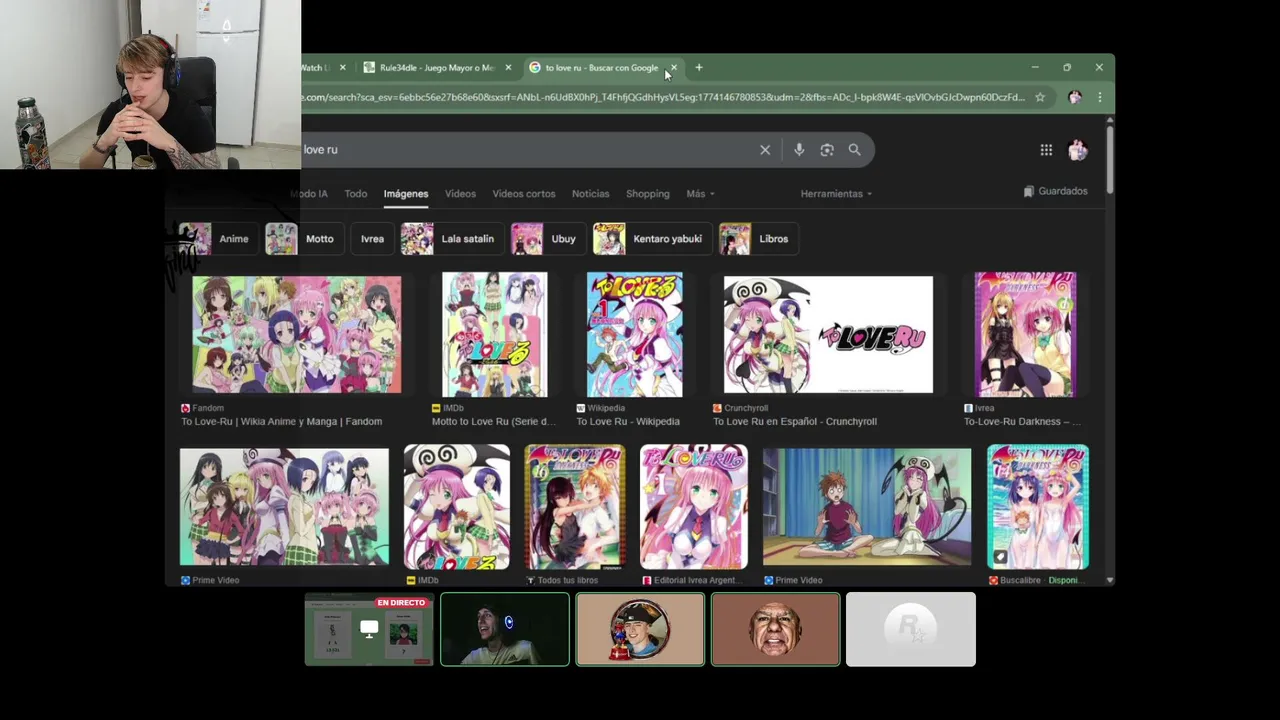This screenshot has height=720, width=1280.
Task: Submit search with the magnifier icon
Action: (855, 150)
